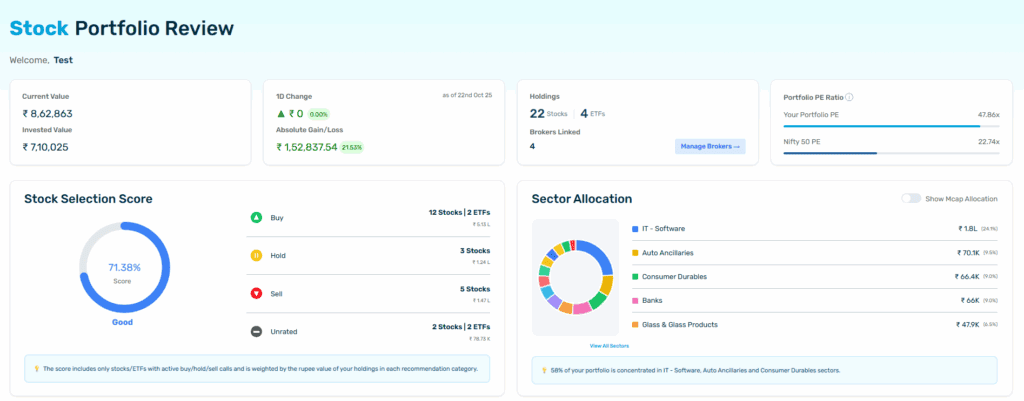Select the IT - Software blue color swatch

pyautogui.click(x=635, y=229)
